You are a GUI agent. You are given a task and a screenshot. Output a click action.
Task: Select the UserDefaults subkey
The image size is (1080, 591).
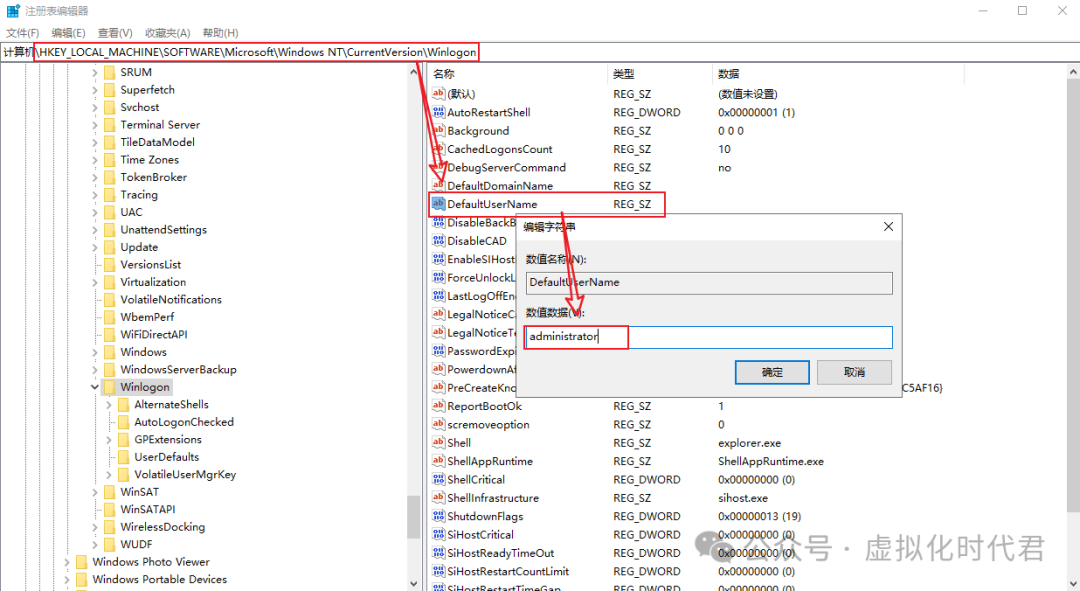(166, 457)
